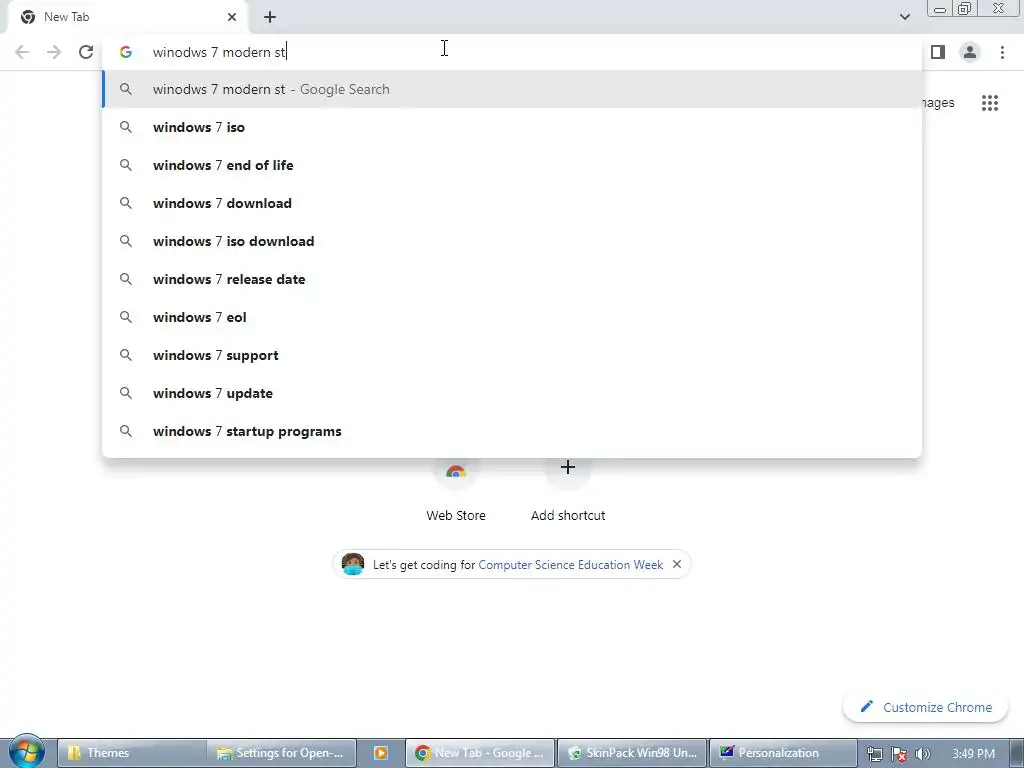Switch to SkinPack Win98 taskbar window
Screen dimensions: 1024x768
click(x=632, y=753)
